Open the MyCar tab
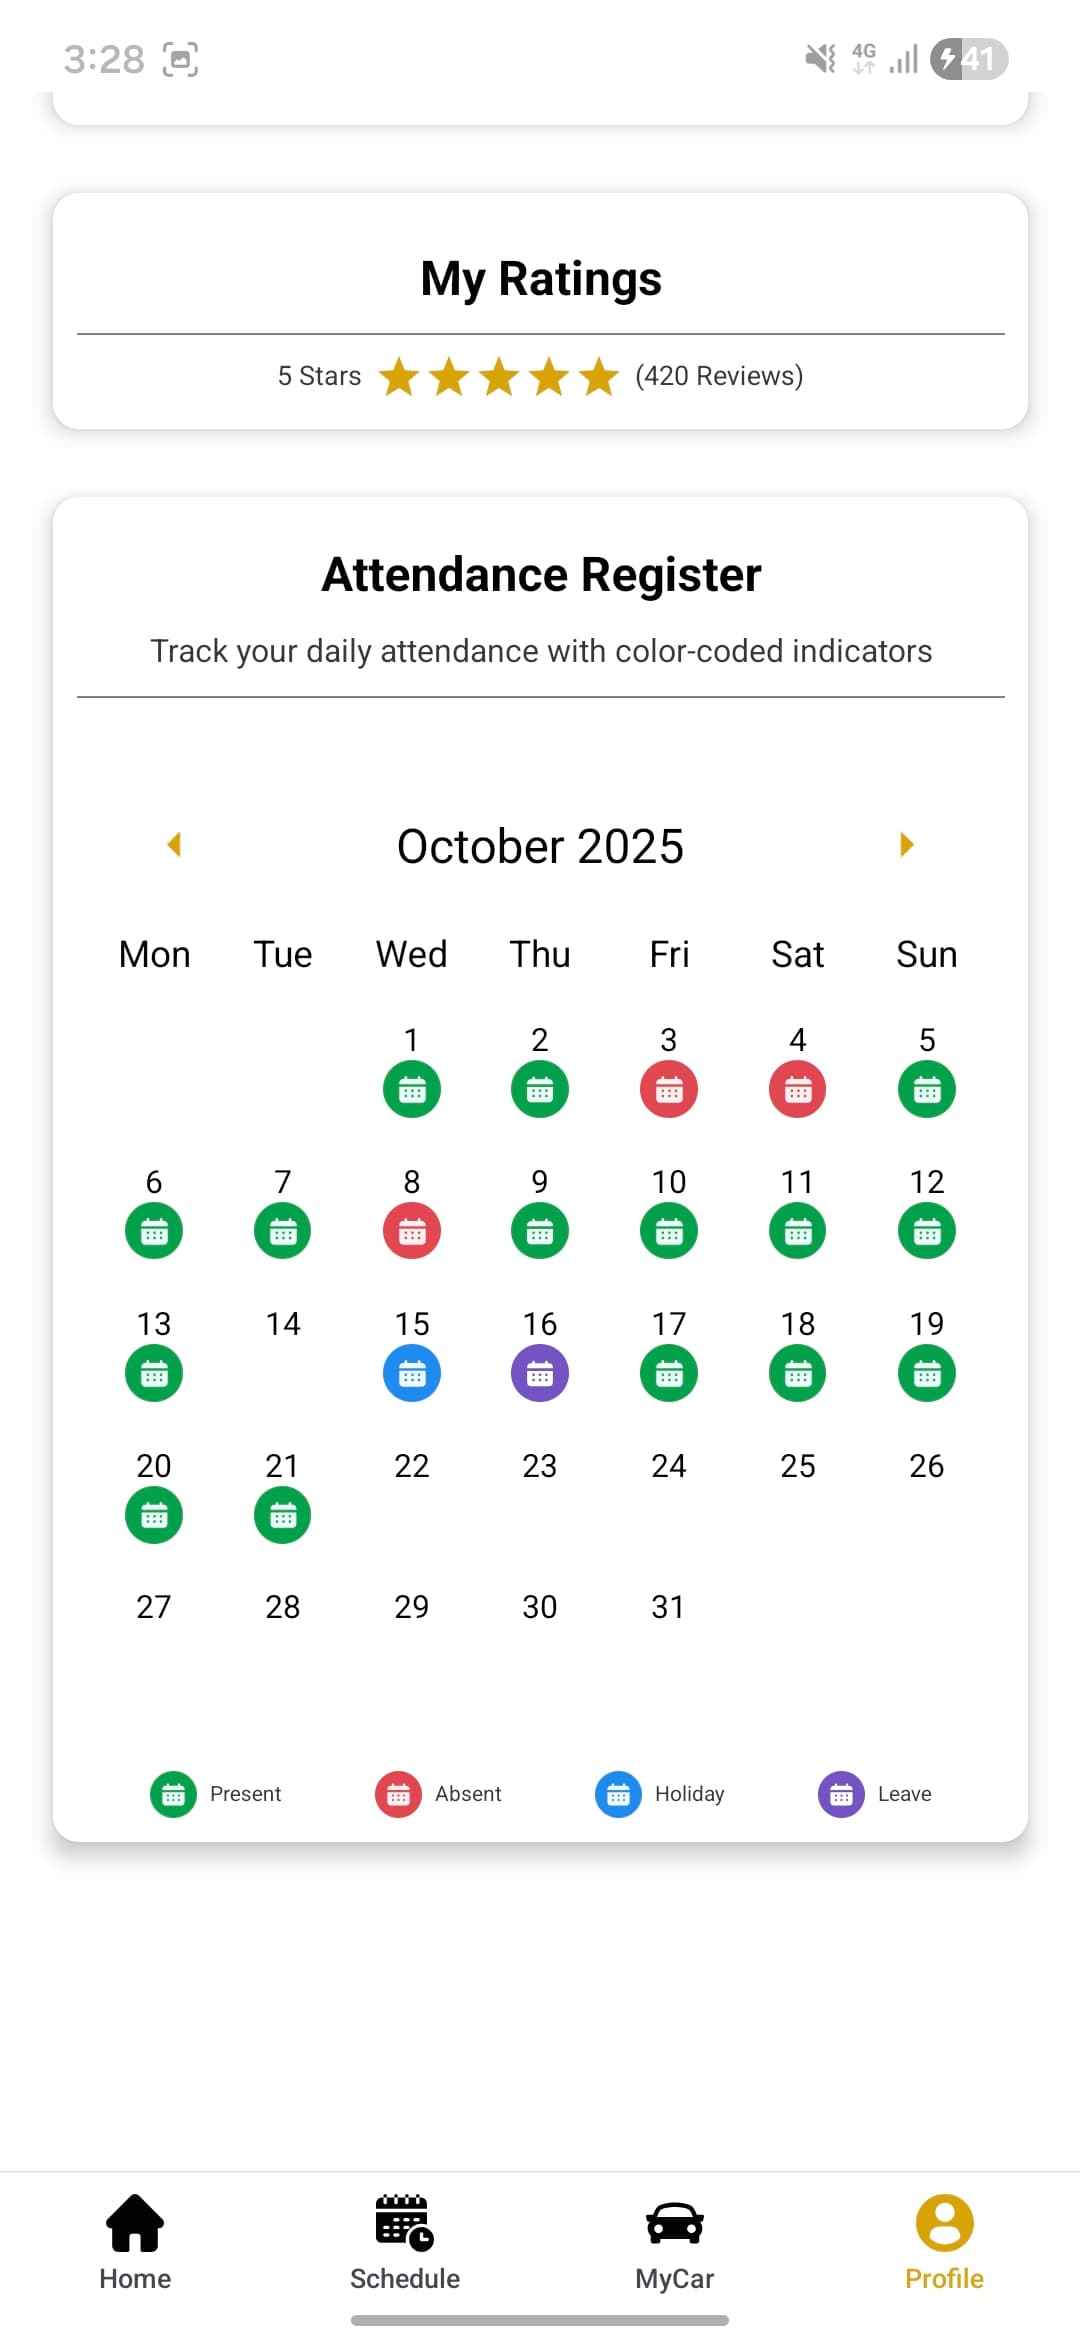The height and width of the screenshot is (2340, 1080). pos(674,2223)
